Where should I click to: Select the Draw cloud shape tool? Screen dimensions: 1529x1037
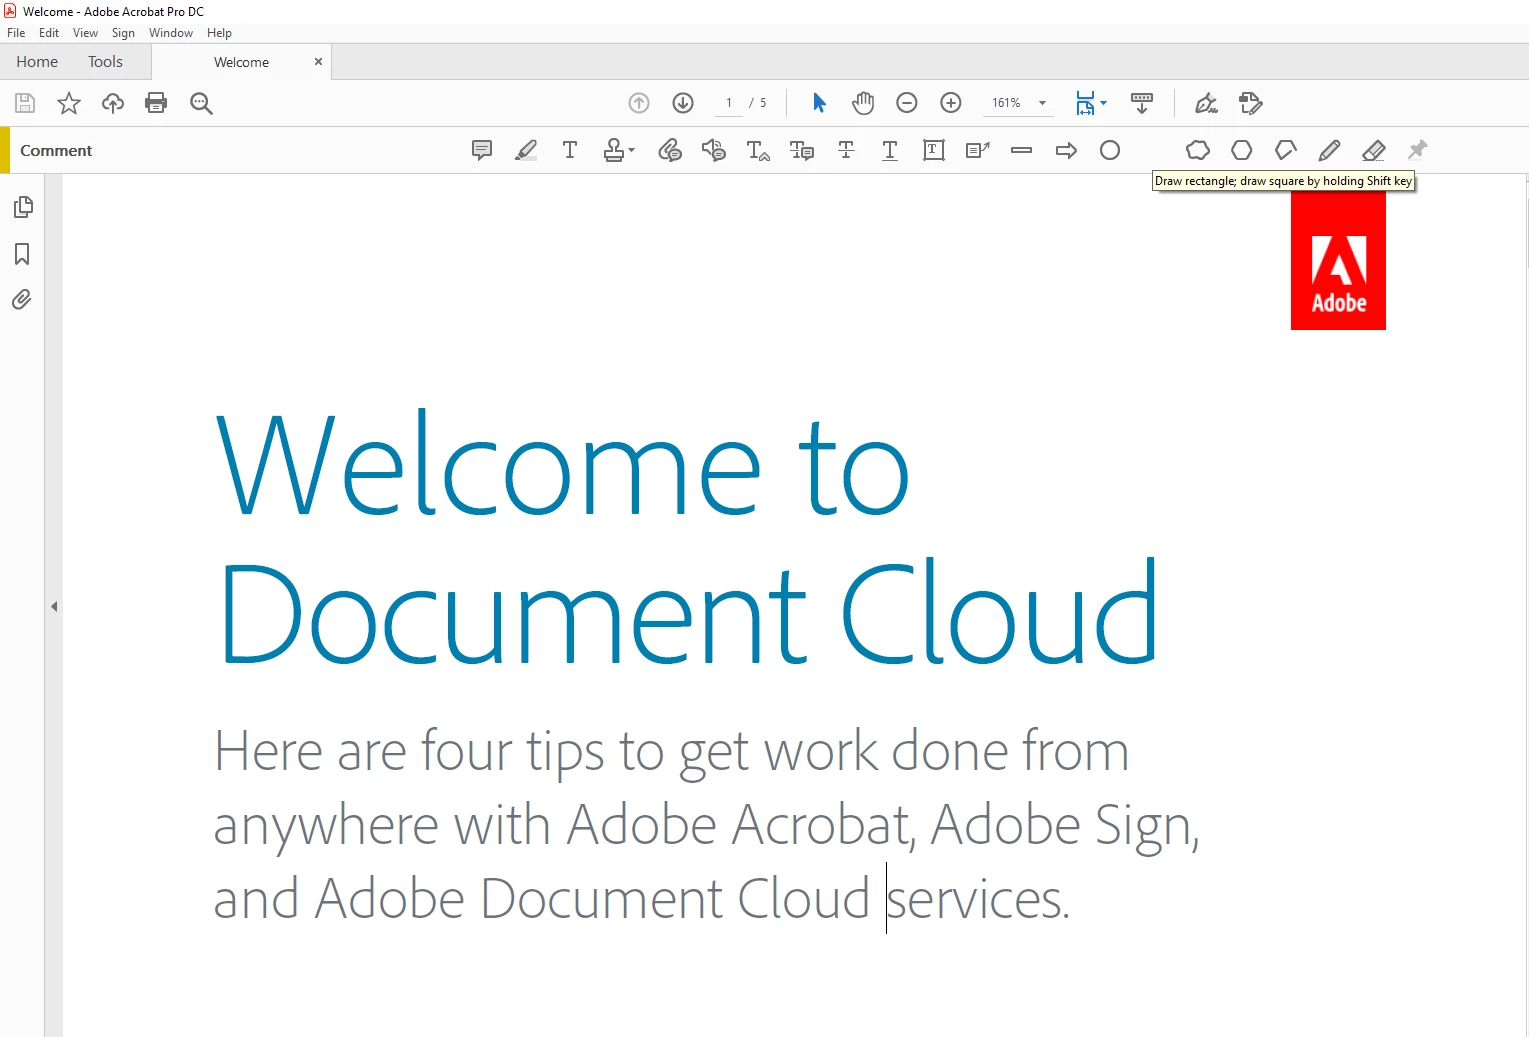tap(1198, 150)
